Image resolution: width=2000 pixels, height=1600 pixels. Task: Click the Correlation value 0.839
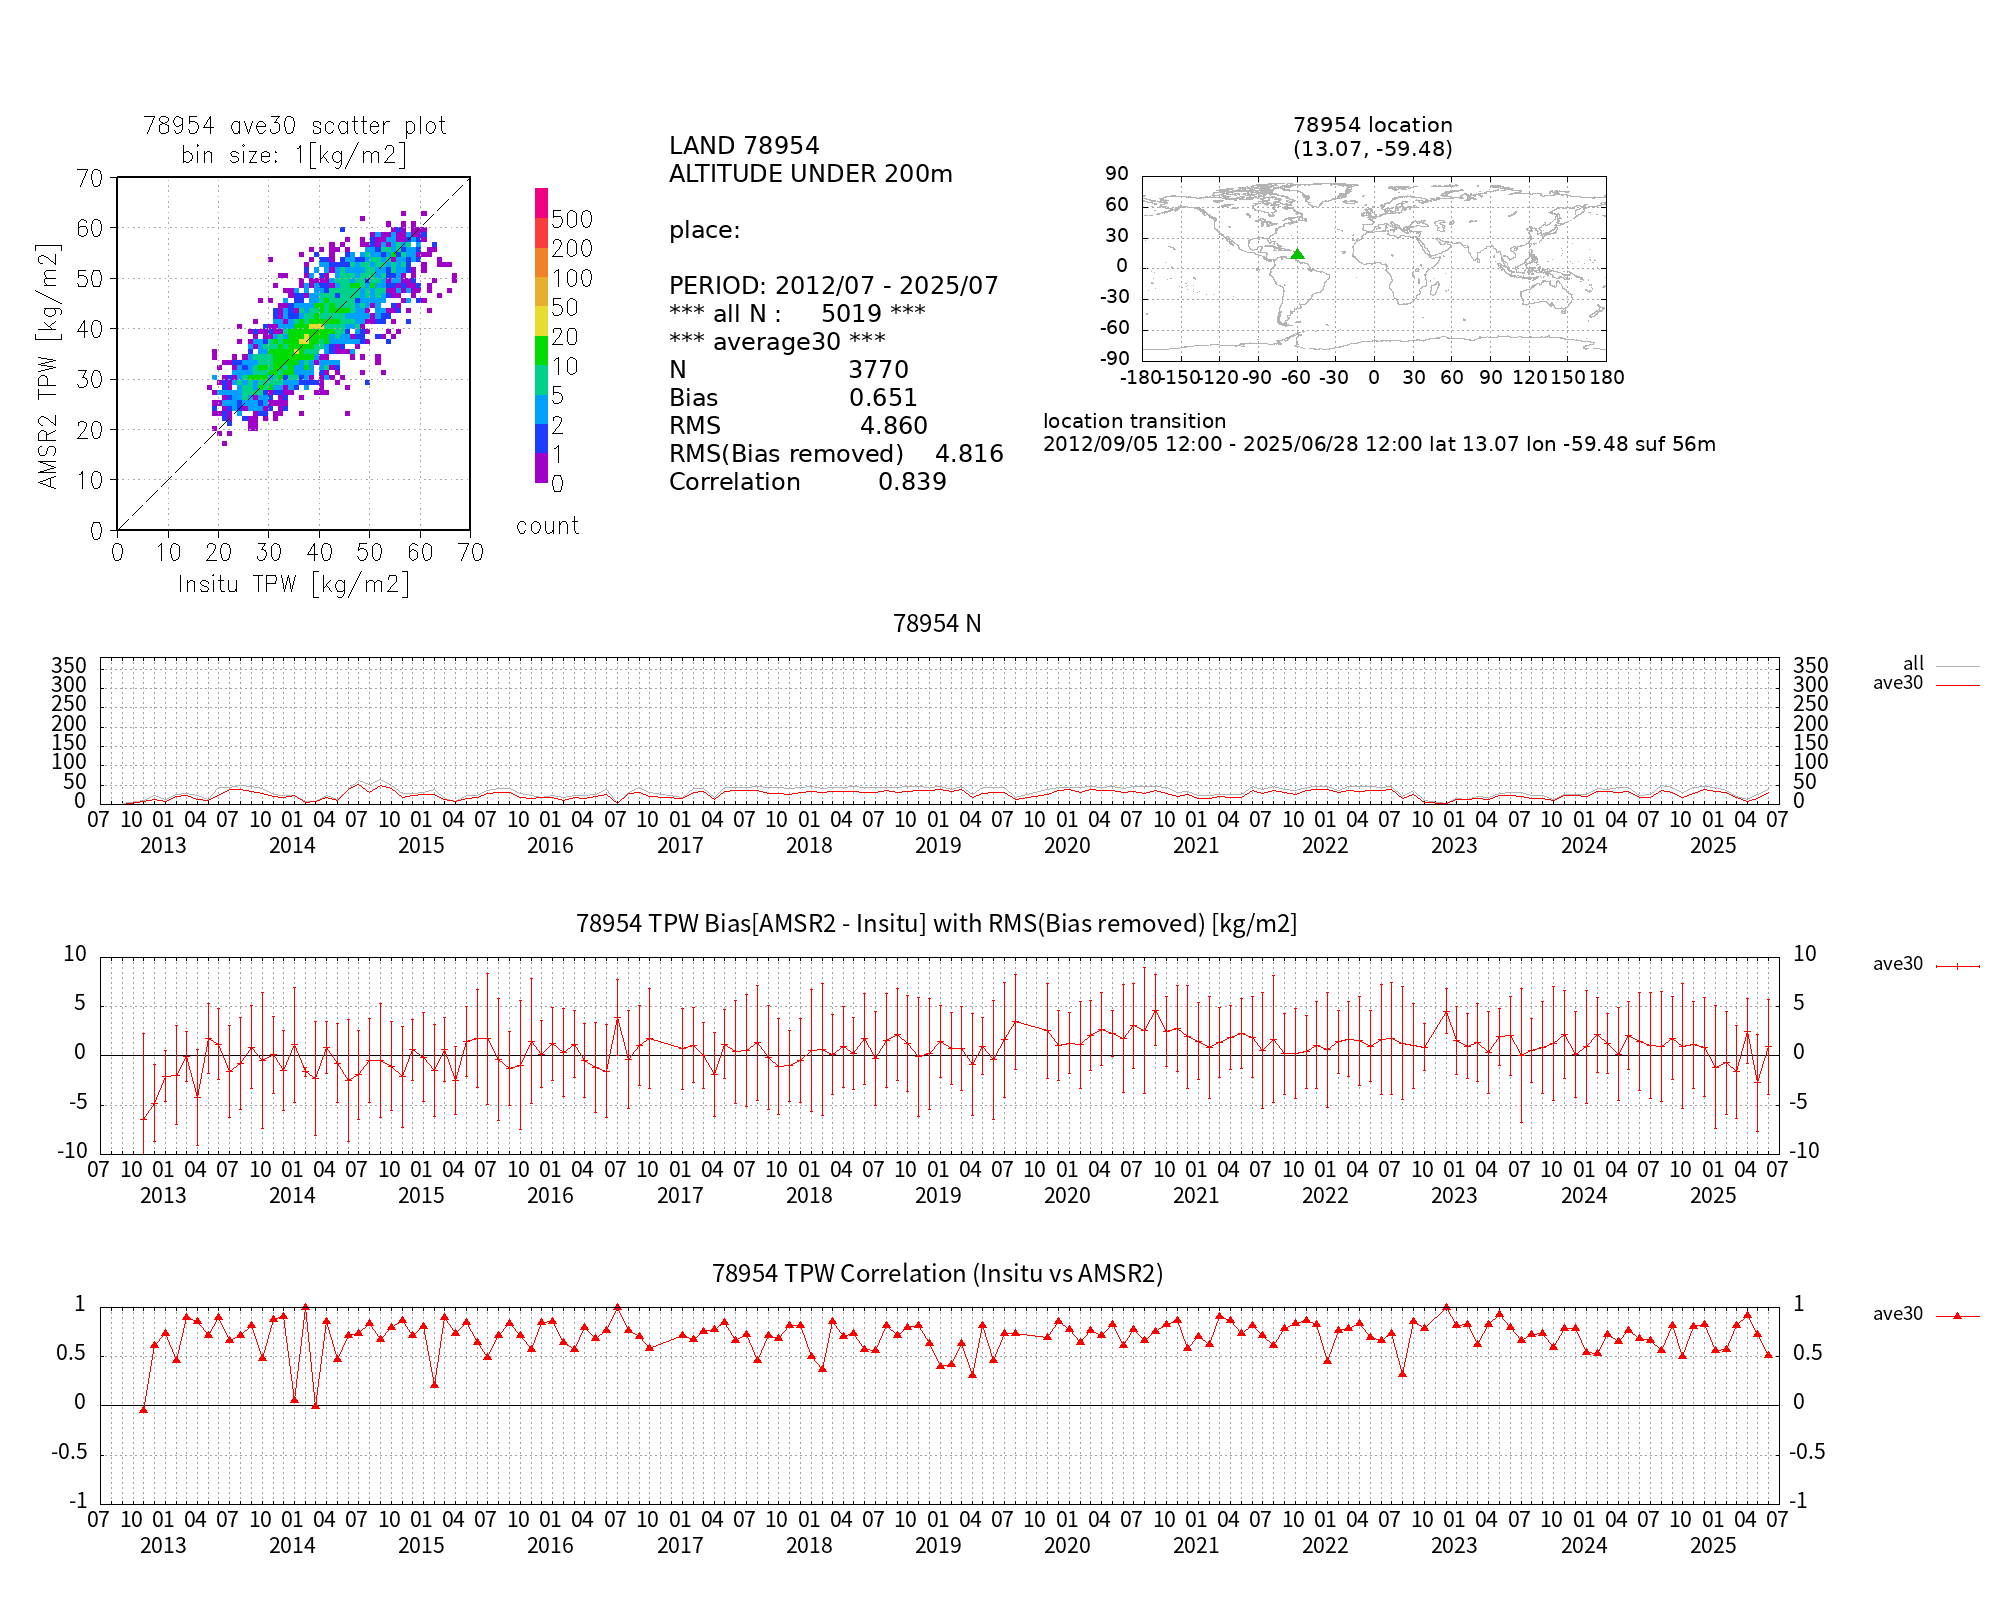tap(912, 482)
